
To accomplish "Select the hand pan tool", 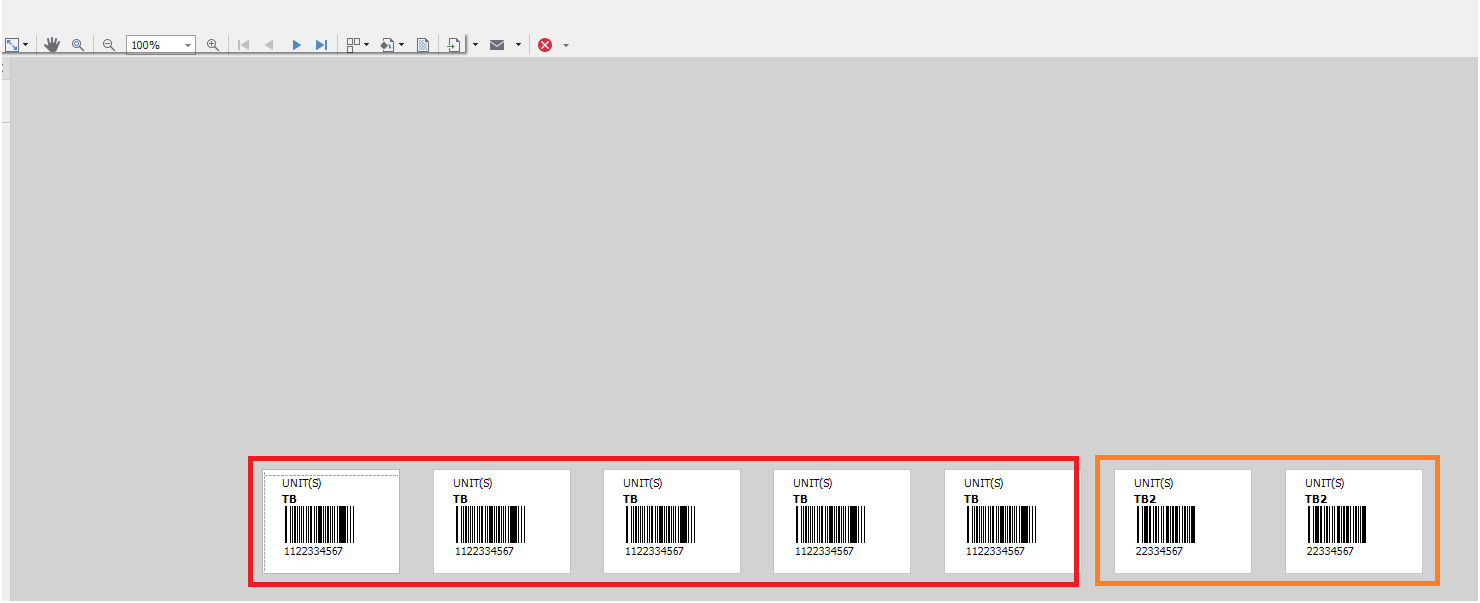I will [x=52, y=45].
